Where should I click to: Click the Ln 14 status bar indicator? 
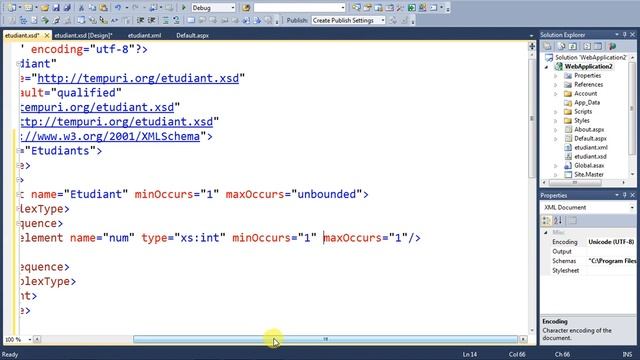tap(469, 354)
